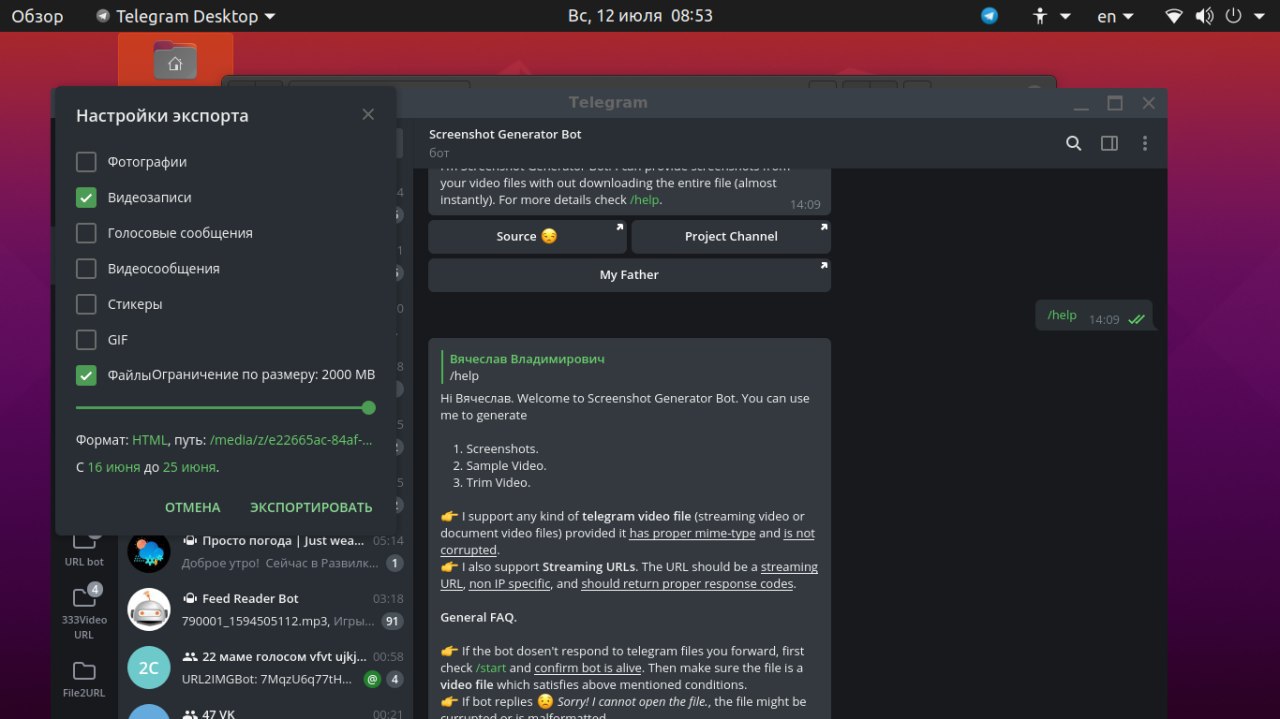
Task: Click the /start command link
Action: [490, 668]
